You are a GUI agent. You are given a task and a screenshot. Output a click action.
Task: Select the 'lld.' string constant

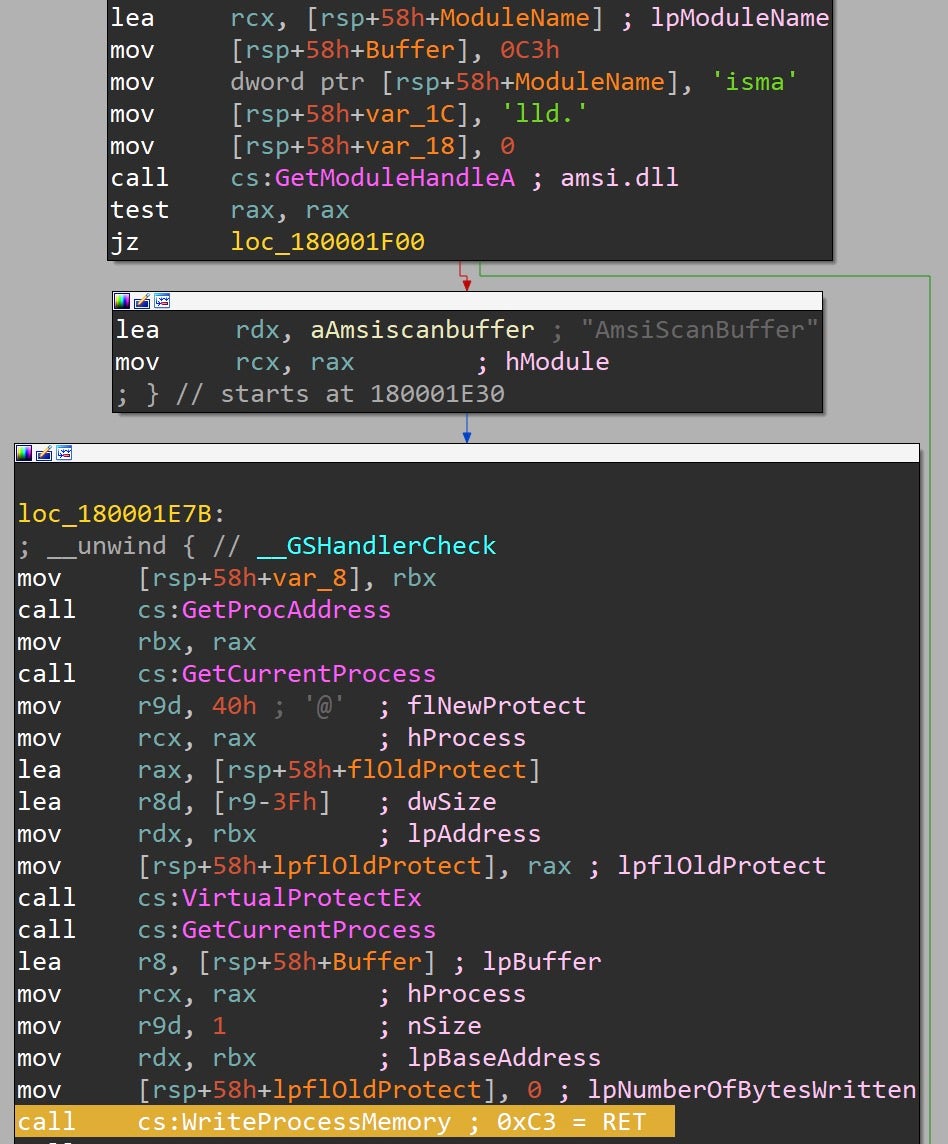coord(546,114)
